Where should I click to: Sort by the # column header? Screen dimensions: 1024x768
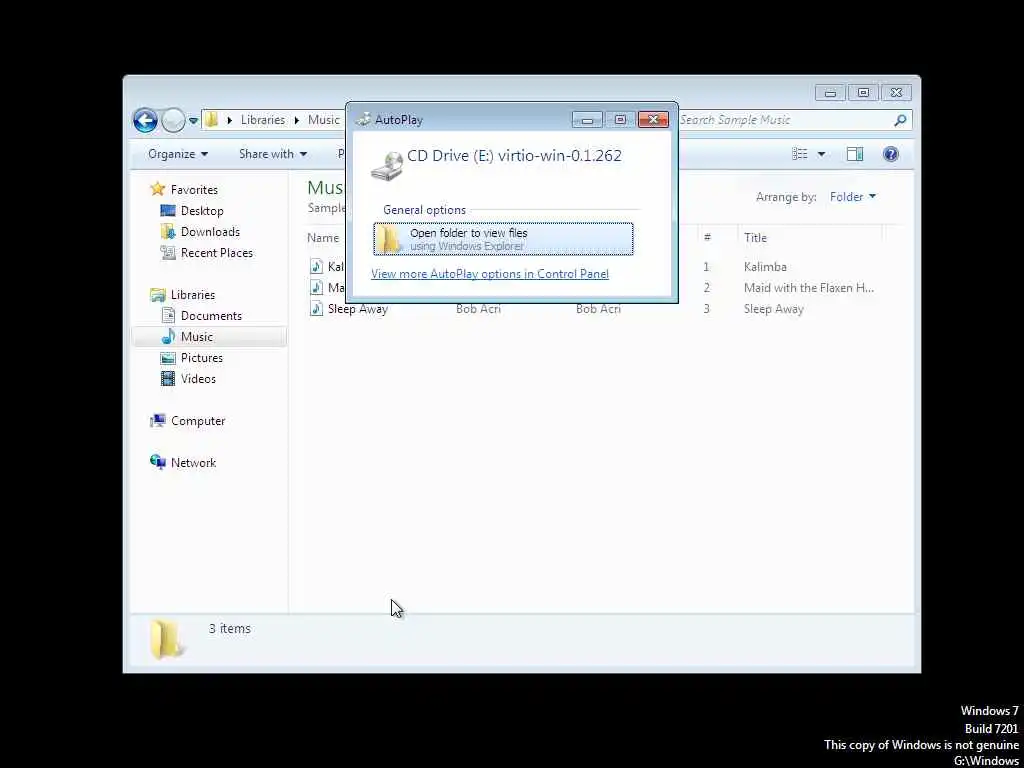[707, 238]
